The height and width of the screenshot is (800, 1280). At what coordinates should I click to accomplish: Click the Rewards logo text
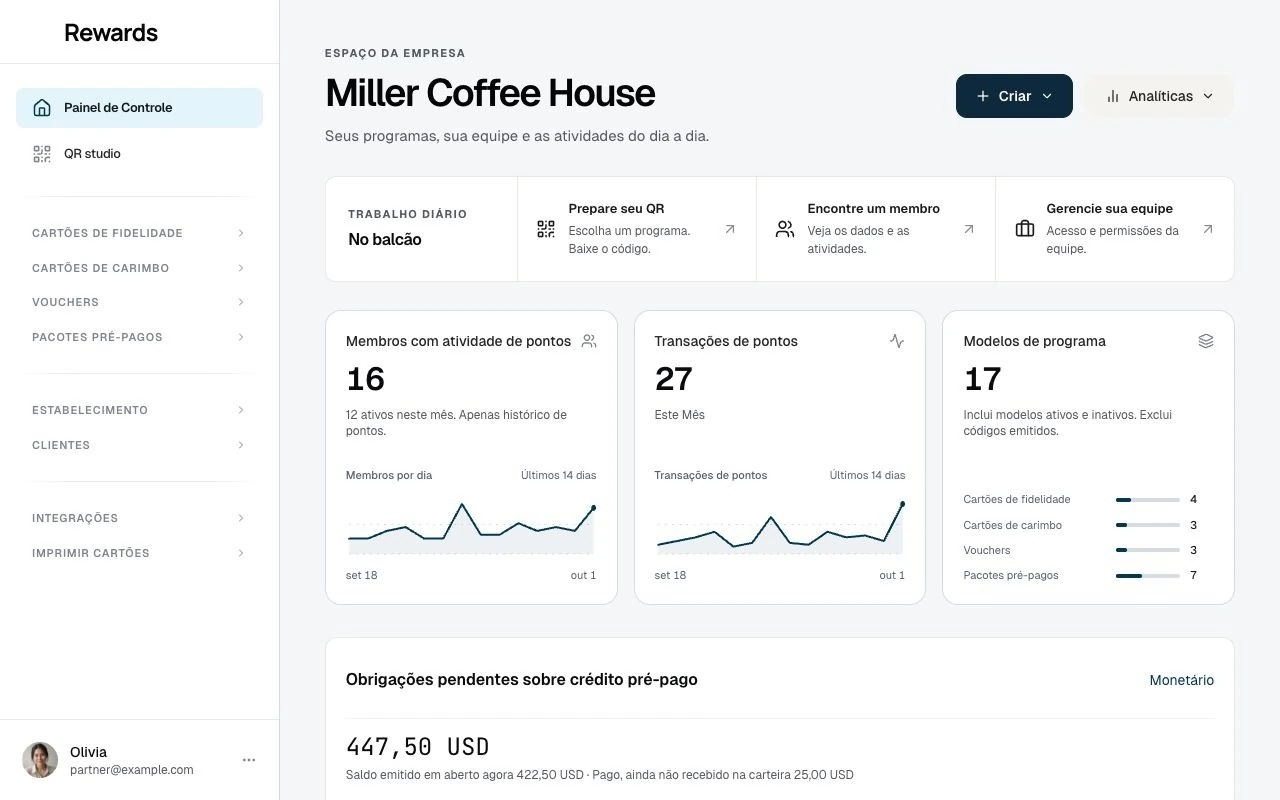(x=111, y=32)
